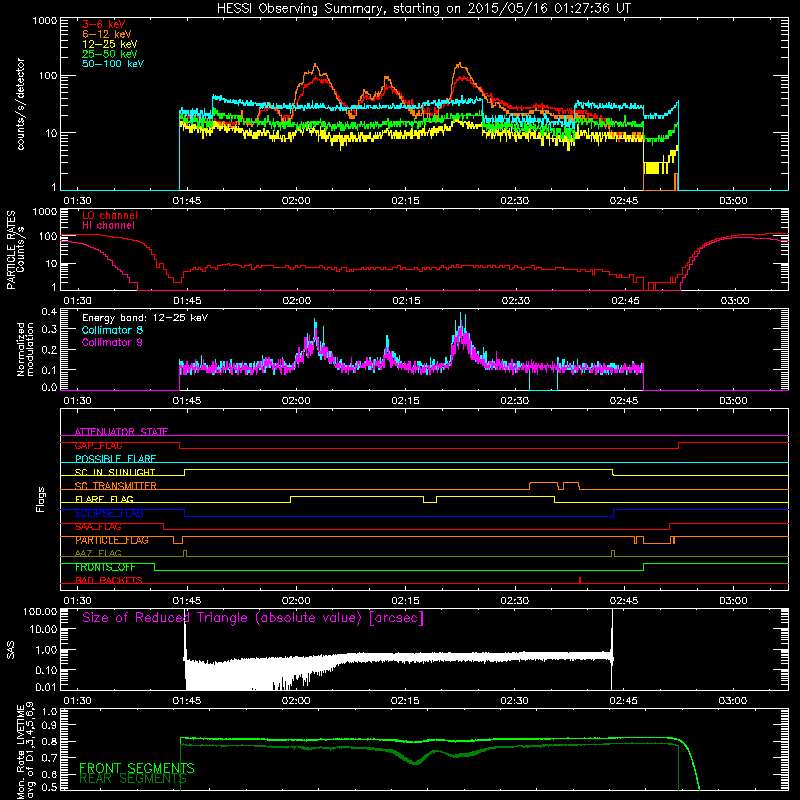Click the FRONT SEGMENTS legend entry
Screen dimensions: 800x800
(137, 768)
